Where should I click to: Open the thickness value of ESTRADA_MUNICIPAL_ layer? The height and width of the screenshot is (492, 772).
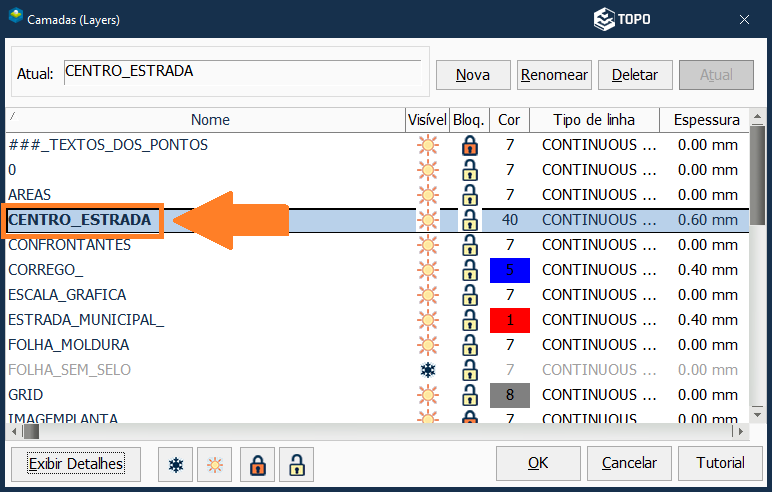(707, 320)
